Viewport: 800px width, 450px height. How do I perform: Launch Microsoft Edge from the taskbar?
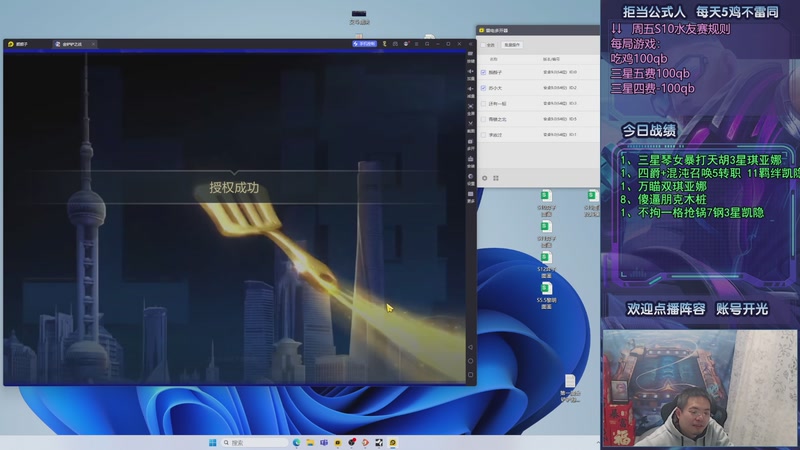pyautogui.click(x=296, y=442)
